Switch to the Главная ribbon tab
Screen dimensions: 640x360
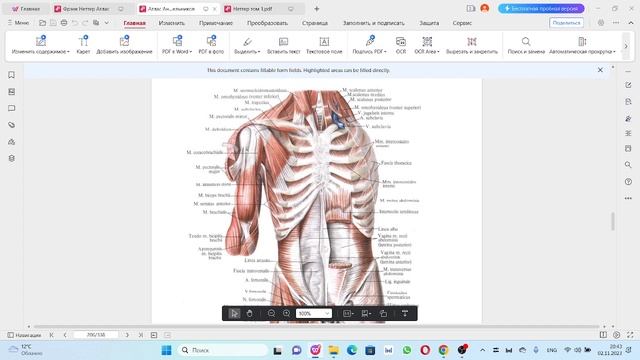134,23
